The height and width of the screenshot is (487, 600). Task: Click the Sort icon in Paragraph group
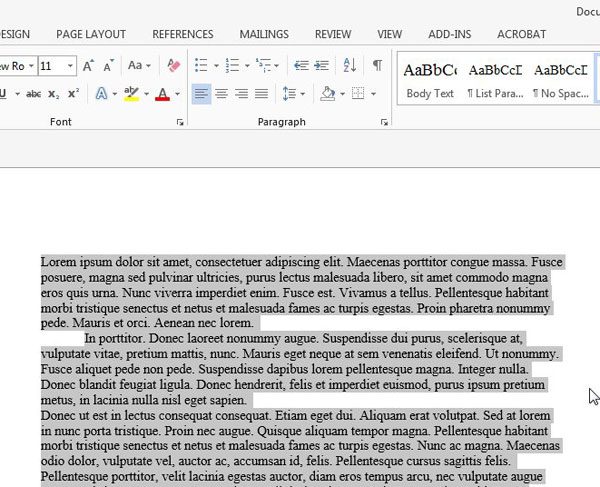[349, 66]
